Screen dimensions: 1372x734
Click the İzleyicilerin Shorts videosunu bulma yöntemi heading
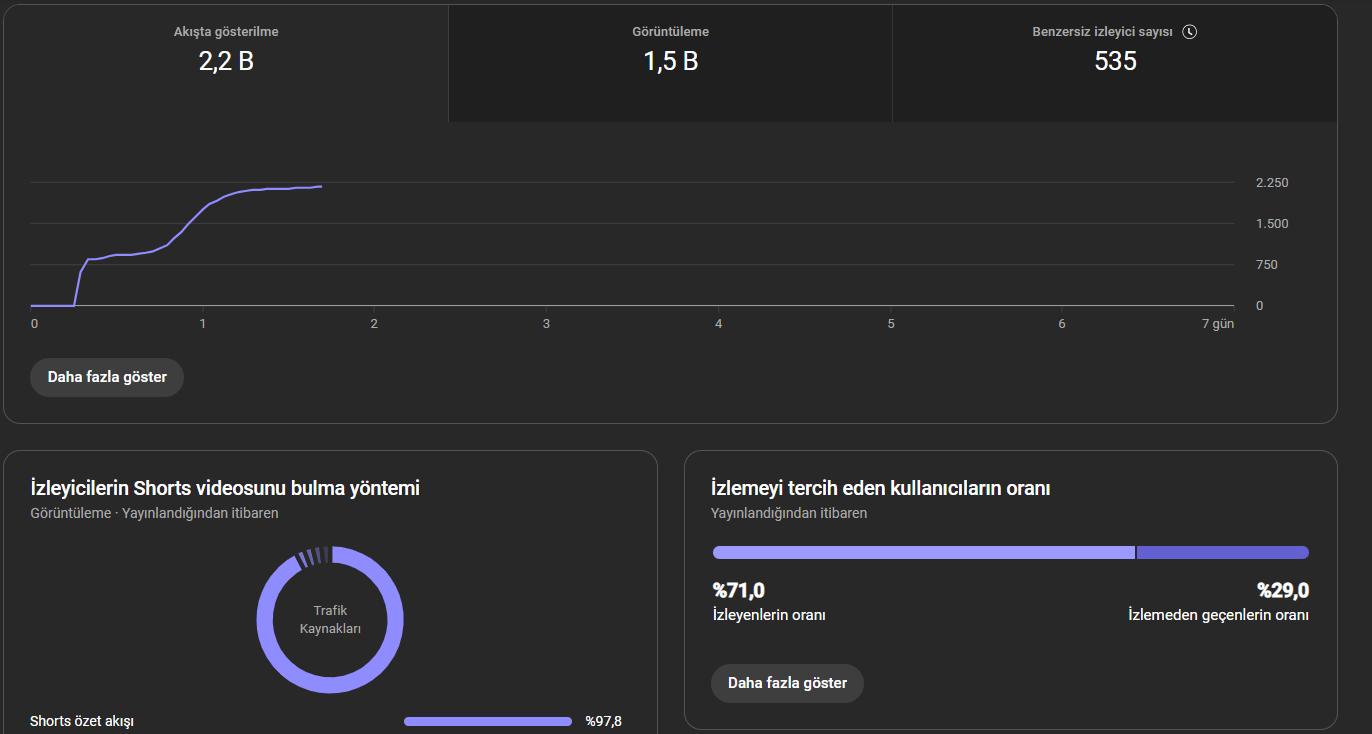225,488
